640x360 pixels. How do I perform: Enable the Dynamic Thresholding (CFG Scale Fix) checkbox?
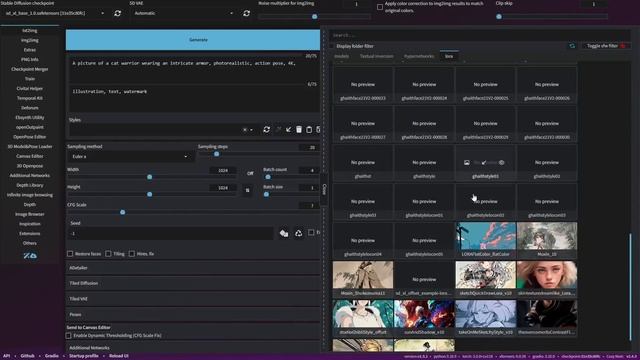[x=69, y=336]
